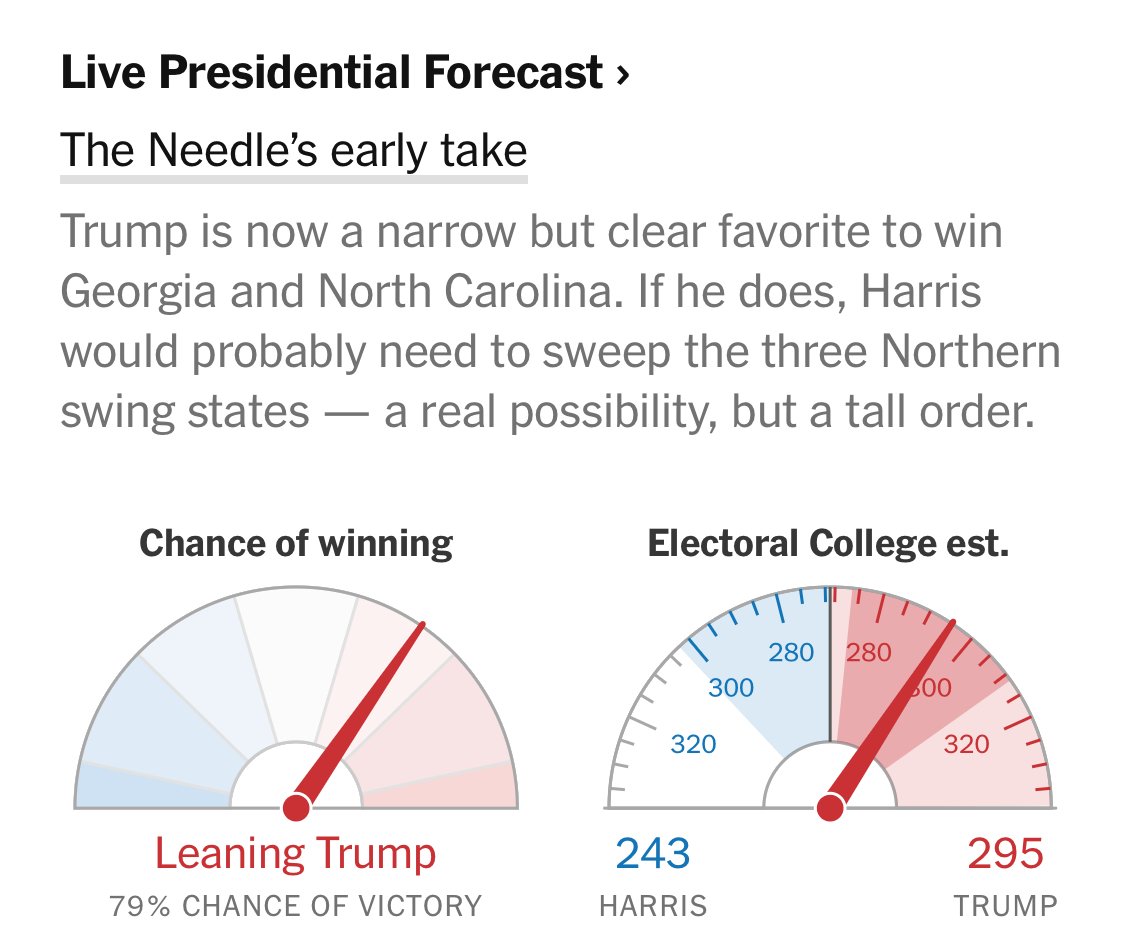Screen dimensions: 1125x950
Task: Click Trump's 295 electoral vote estimate
Action: (x=1005, y=854)
